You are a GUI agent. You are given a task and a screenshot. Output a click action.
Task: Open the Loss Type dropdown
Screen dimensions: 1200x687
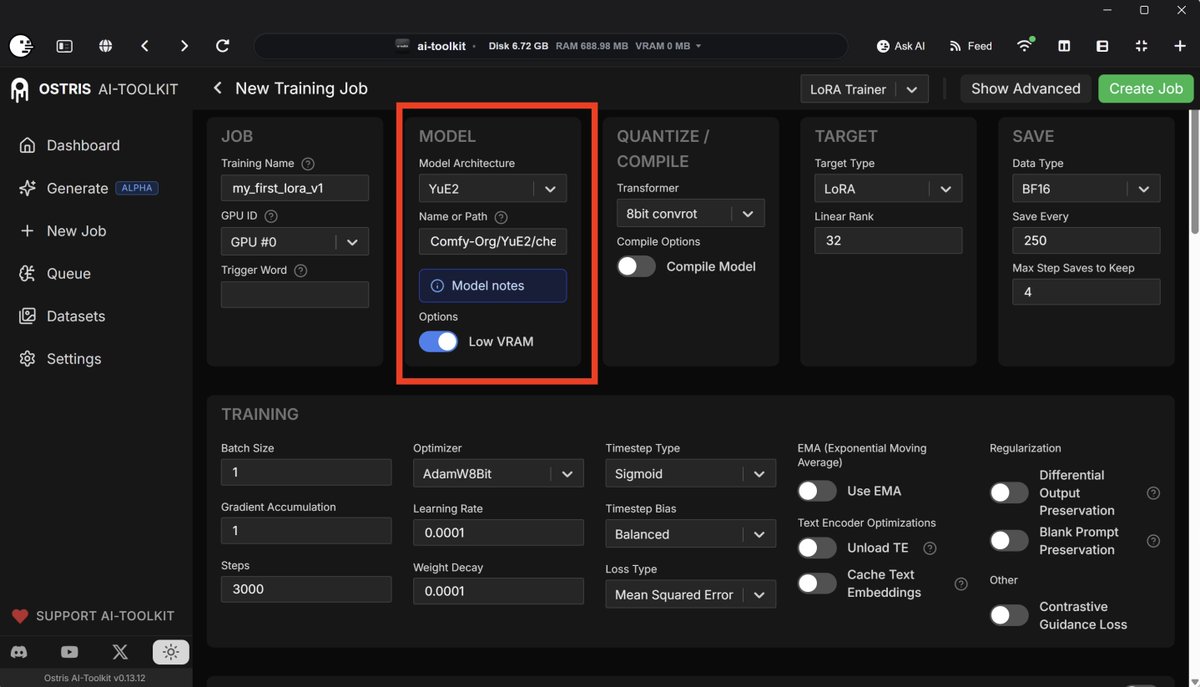tap(691, 594)
